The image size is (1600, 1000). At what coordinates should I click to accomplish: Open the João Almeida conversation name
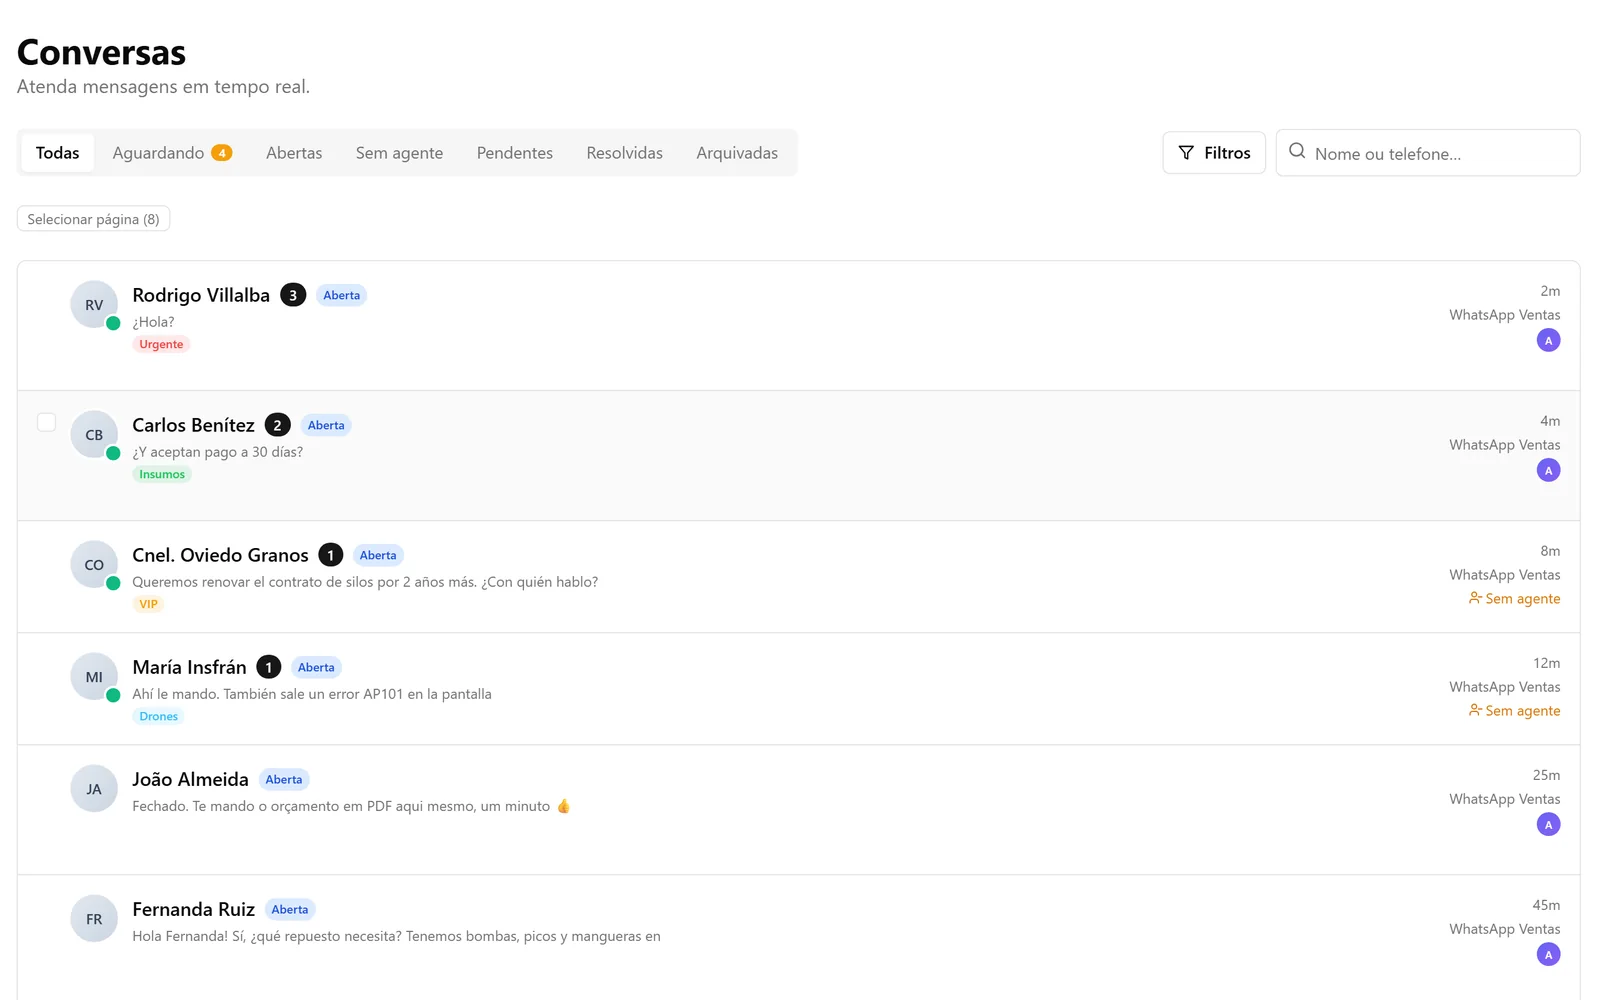(x=190, y=779)
